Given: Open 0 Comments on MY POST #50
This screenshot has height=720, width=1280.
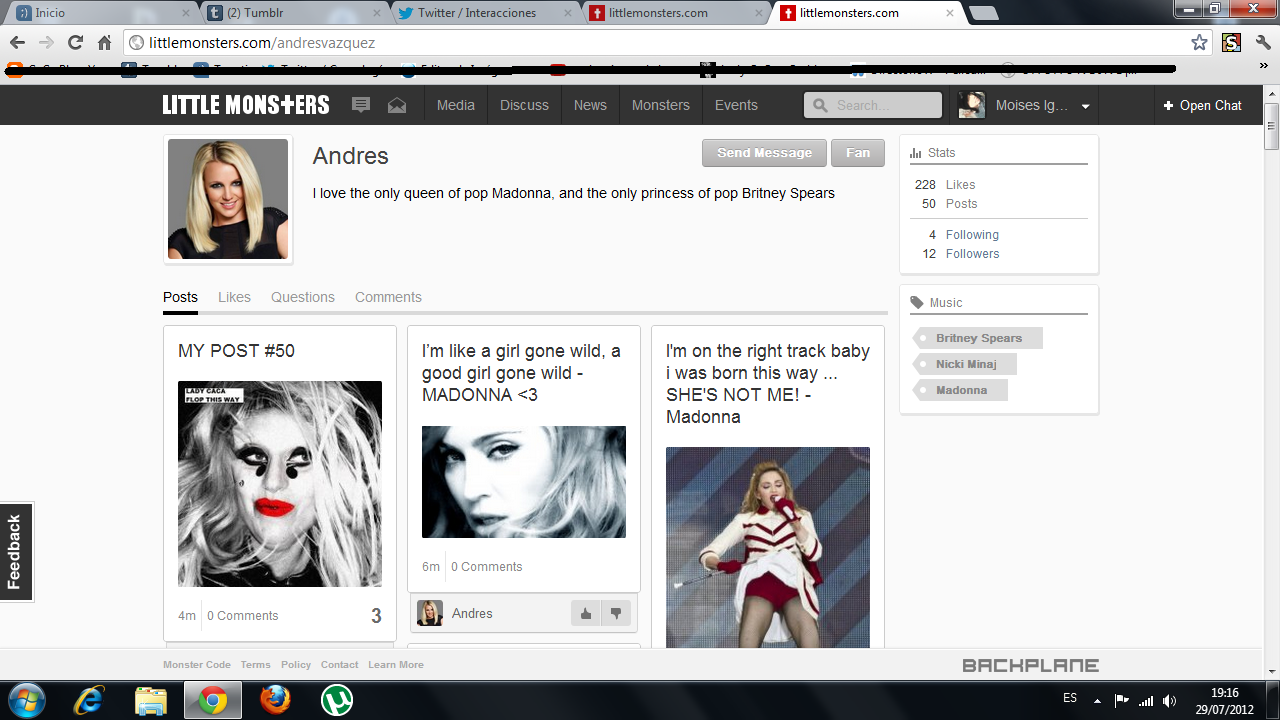Looking at the screenshot, I should [x=243, y=616].
